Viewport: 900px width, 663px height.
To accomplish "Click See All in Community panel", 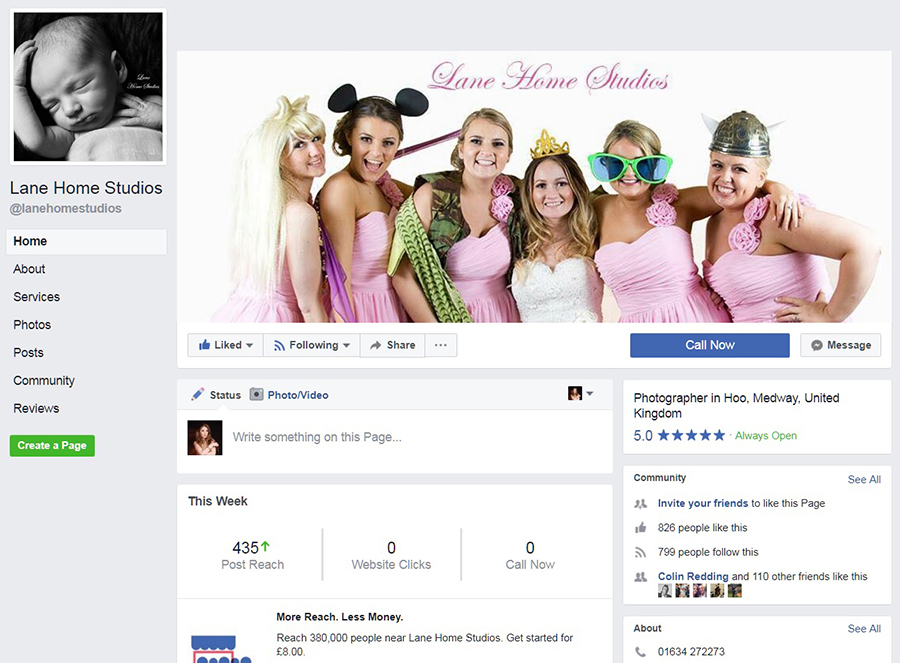I will (x=864, y=479).
